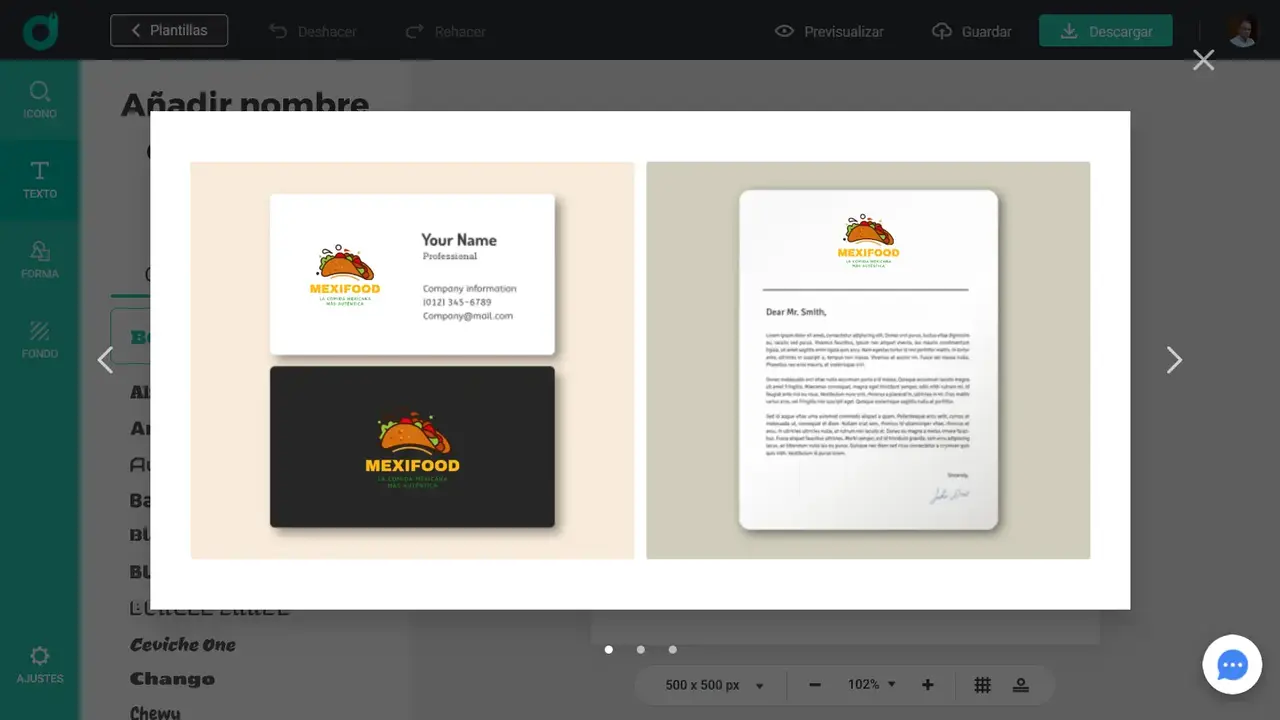1280x720 pixels.
Task: Click the Descargar download button
Action: (x=1106, y=31)
